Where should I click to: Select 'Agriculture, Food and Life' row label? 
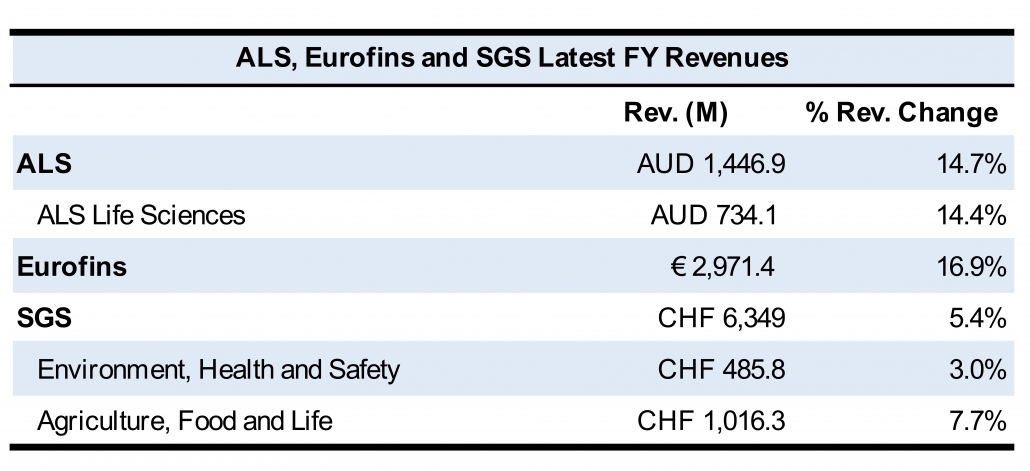(185, 421)
